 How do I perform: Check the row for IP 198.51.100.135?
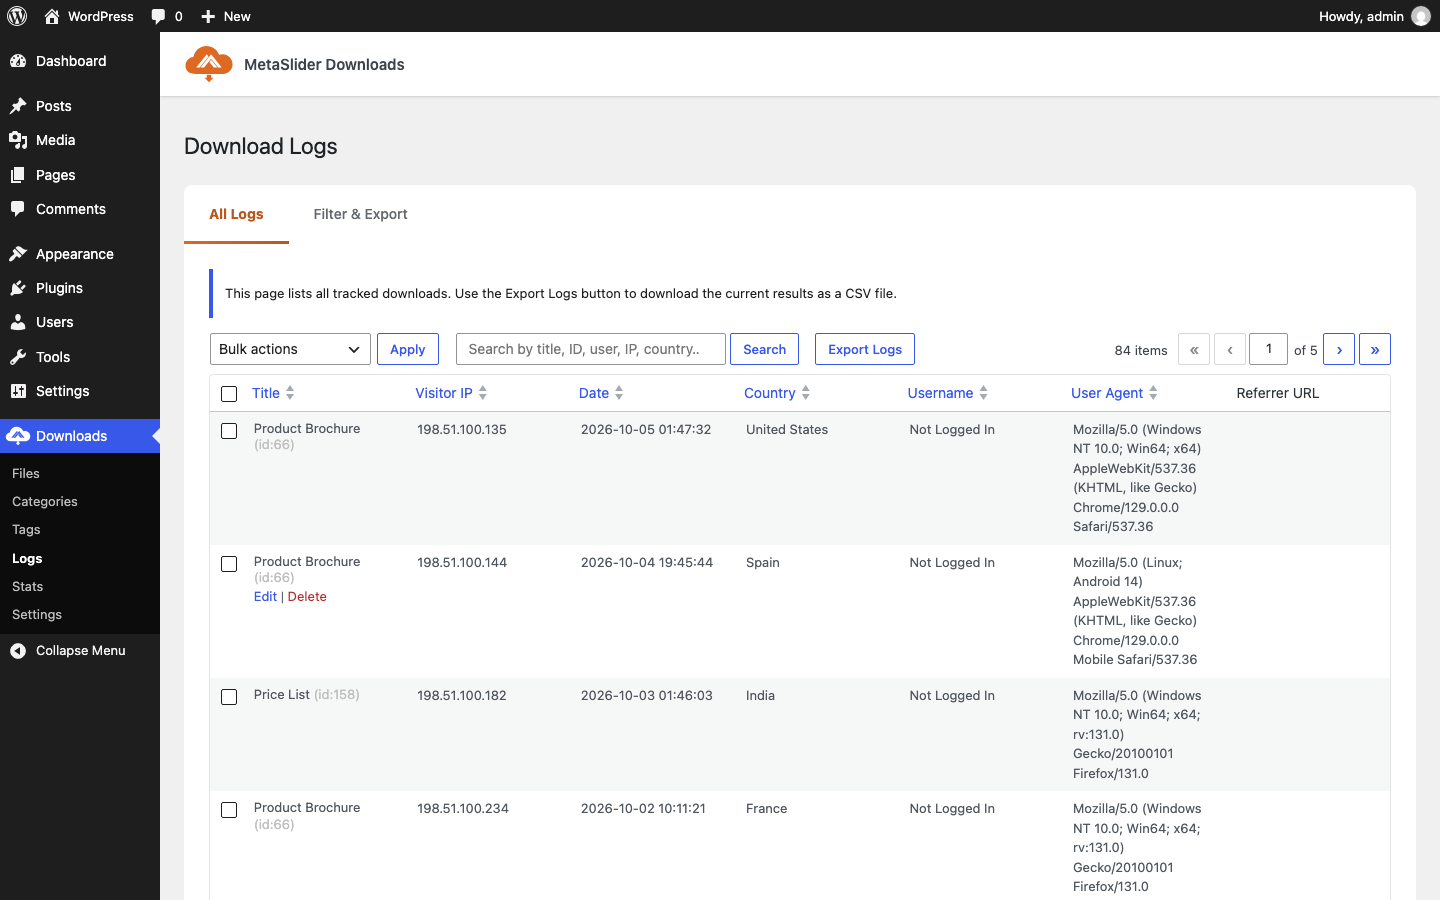pyautogui.click(x=229, y=431)
